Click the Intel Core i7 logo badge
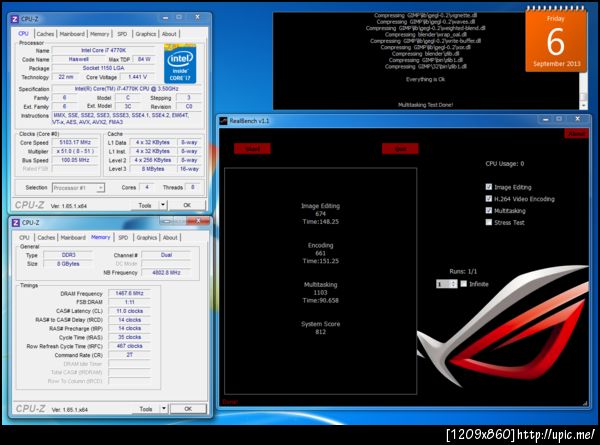This screenshot has width=600, height=445. point(180,64)
